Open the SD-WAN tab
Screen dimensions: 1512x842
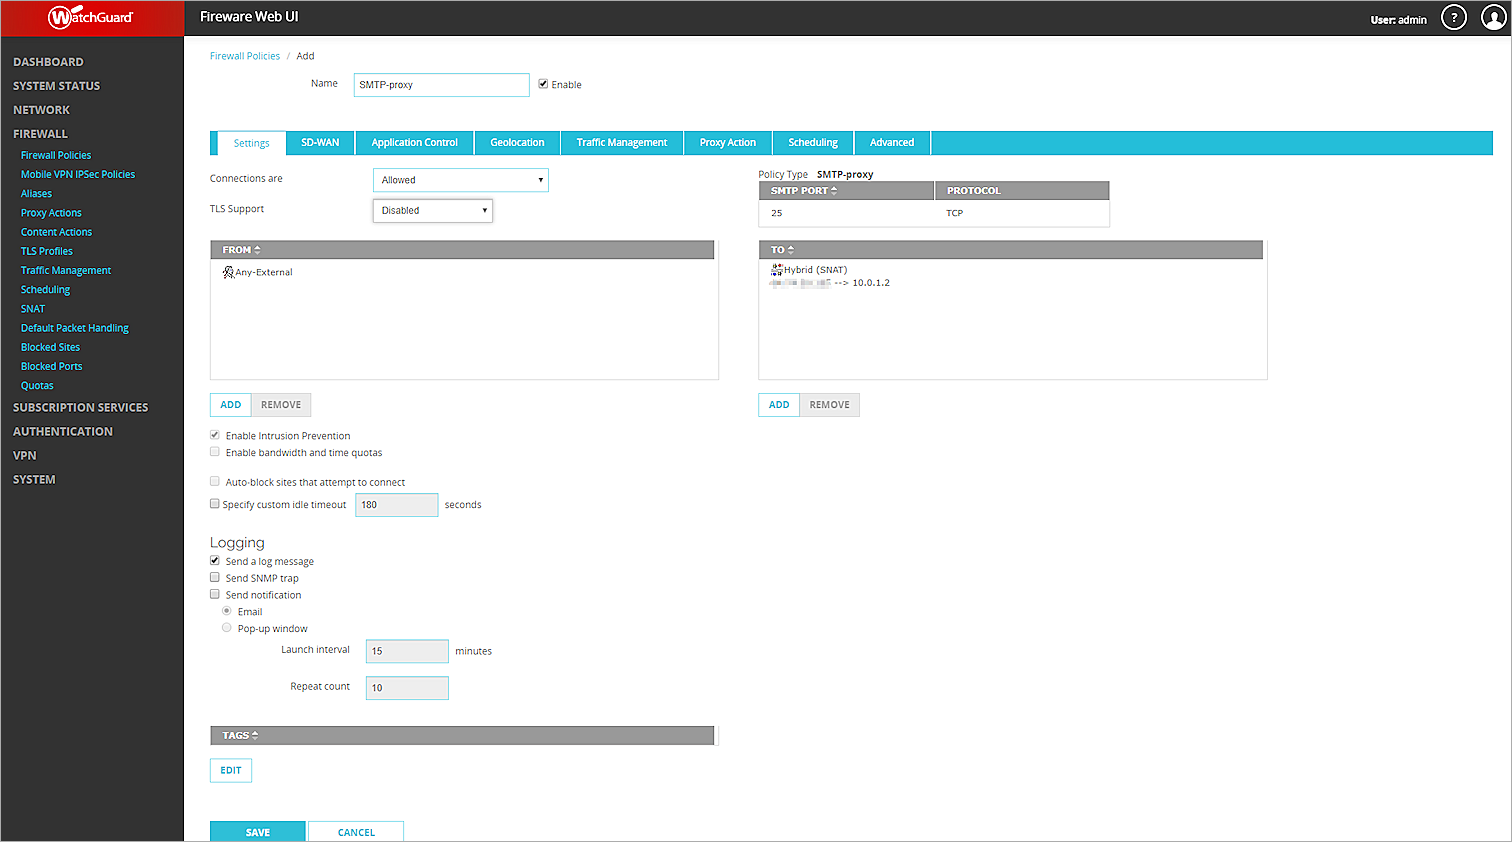[319, 142]
